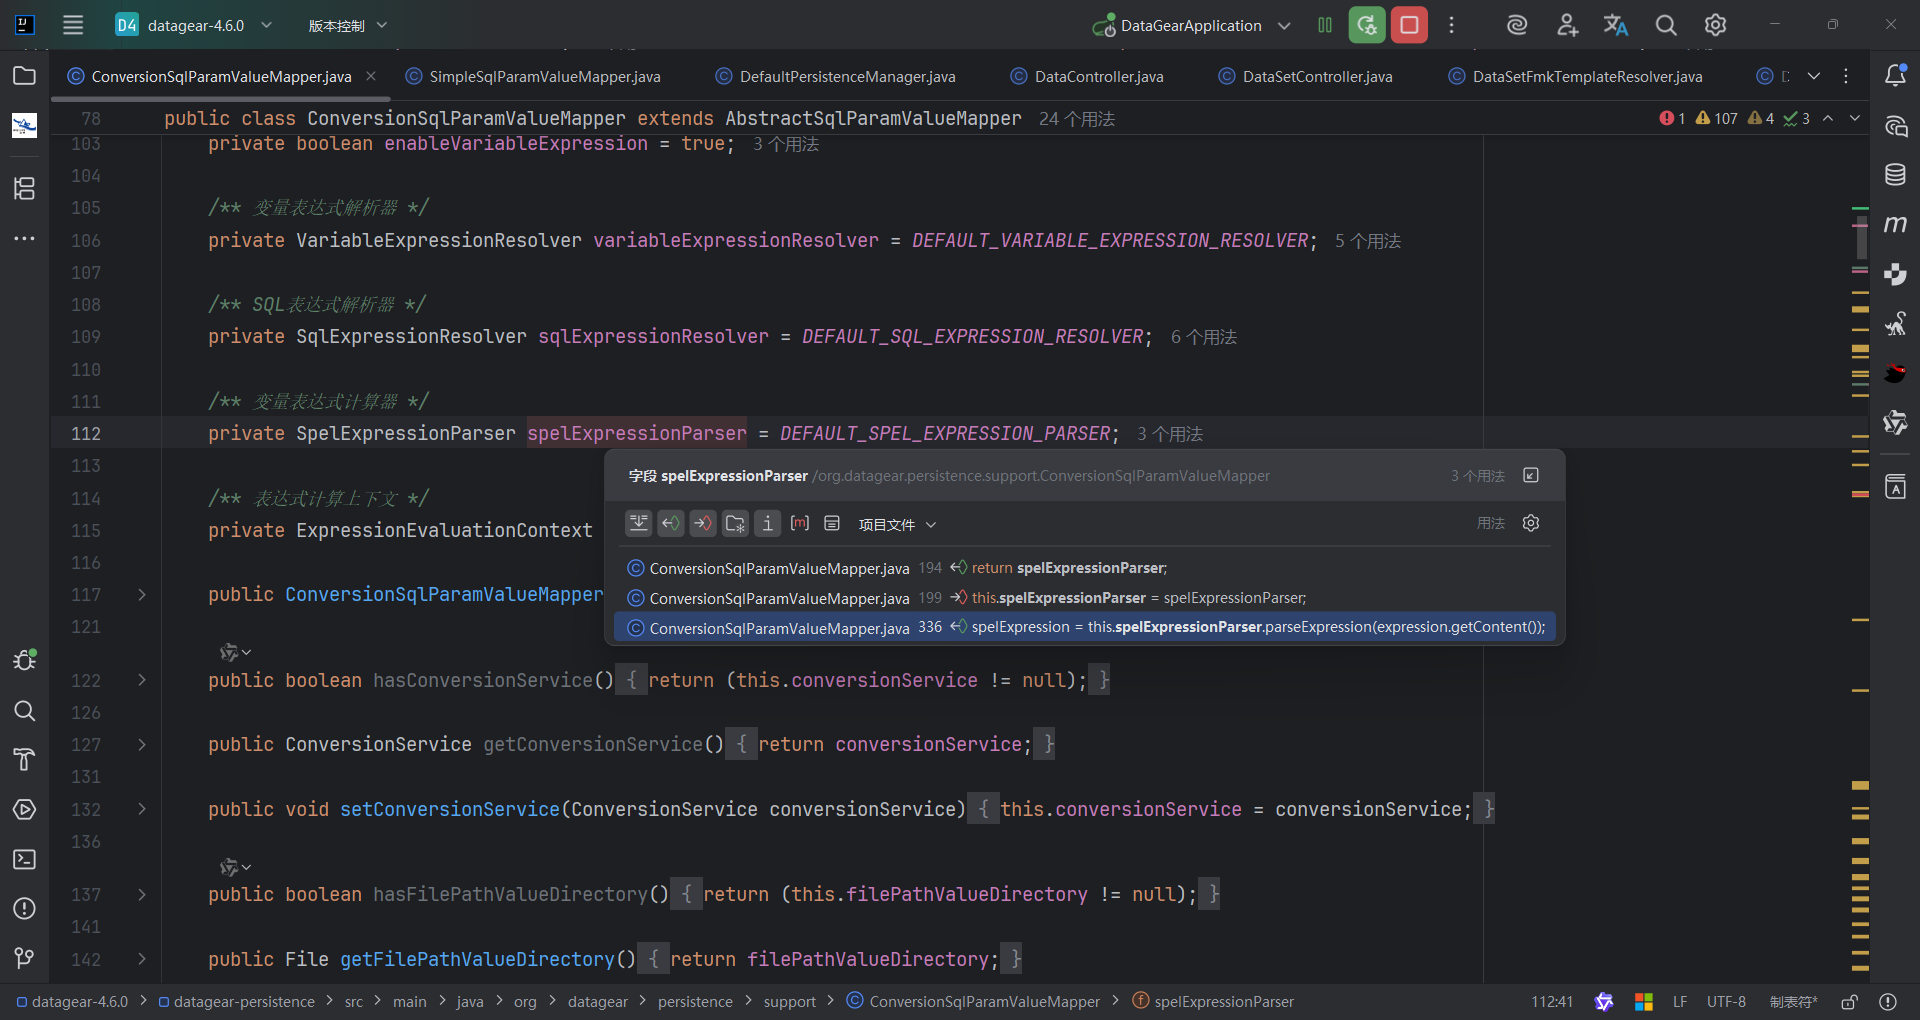Open usage at line 194 return spelExpressionParser
The width and height of the screenshot is (1920, 1020).
click(1085, 568)
